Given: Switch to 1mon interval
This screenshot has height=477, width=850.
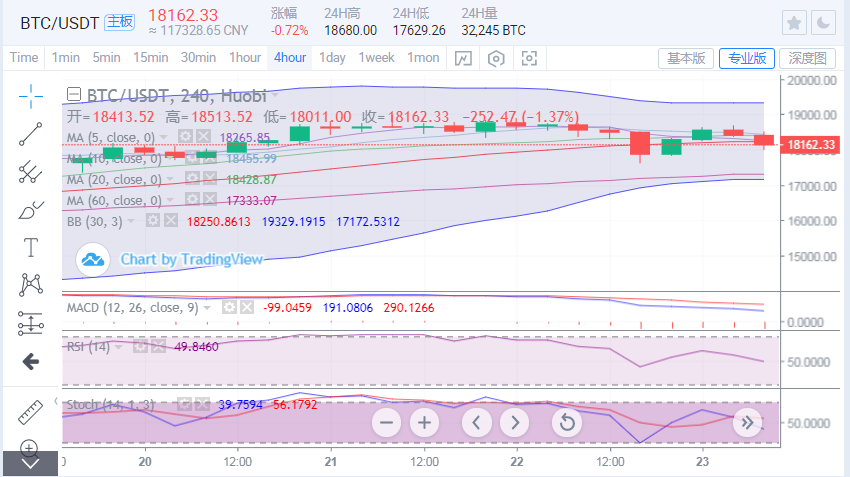Looking at the screenshot, I should pos(423,57).
